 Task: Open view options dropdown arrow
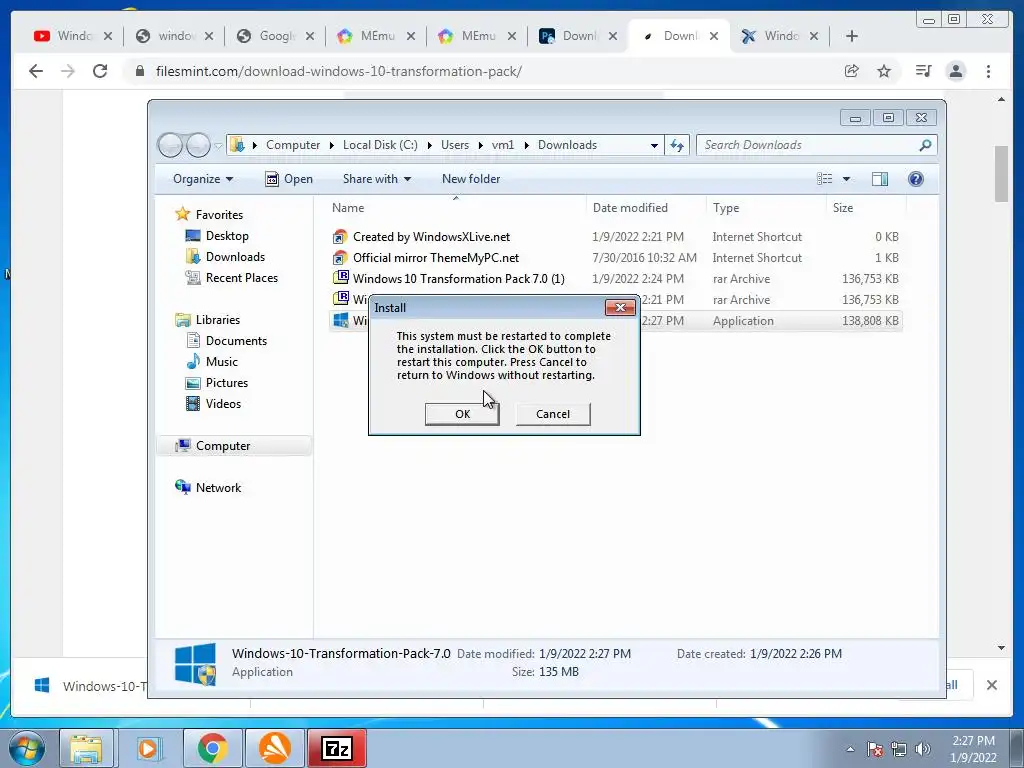pyautogui.click(x=846, y=179)
